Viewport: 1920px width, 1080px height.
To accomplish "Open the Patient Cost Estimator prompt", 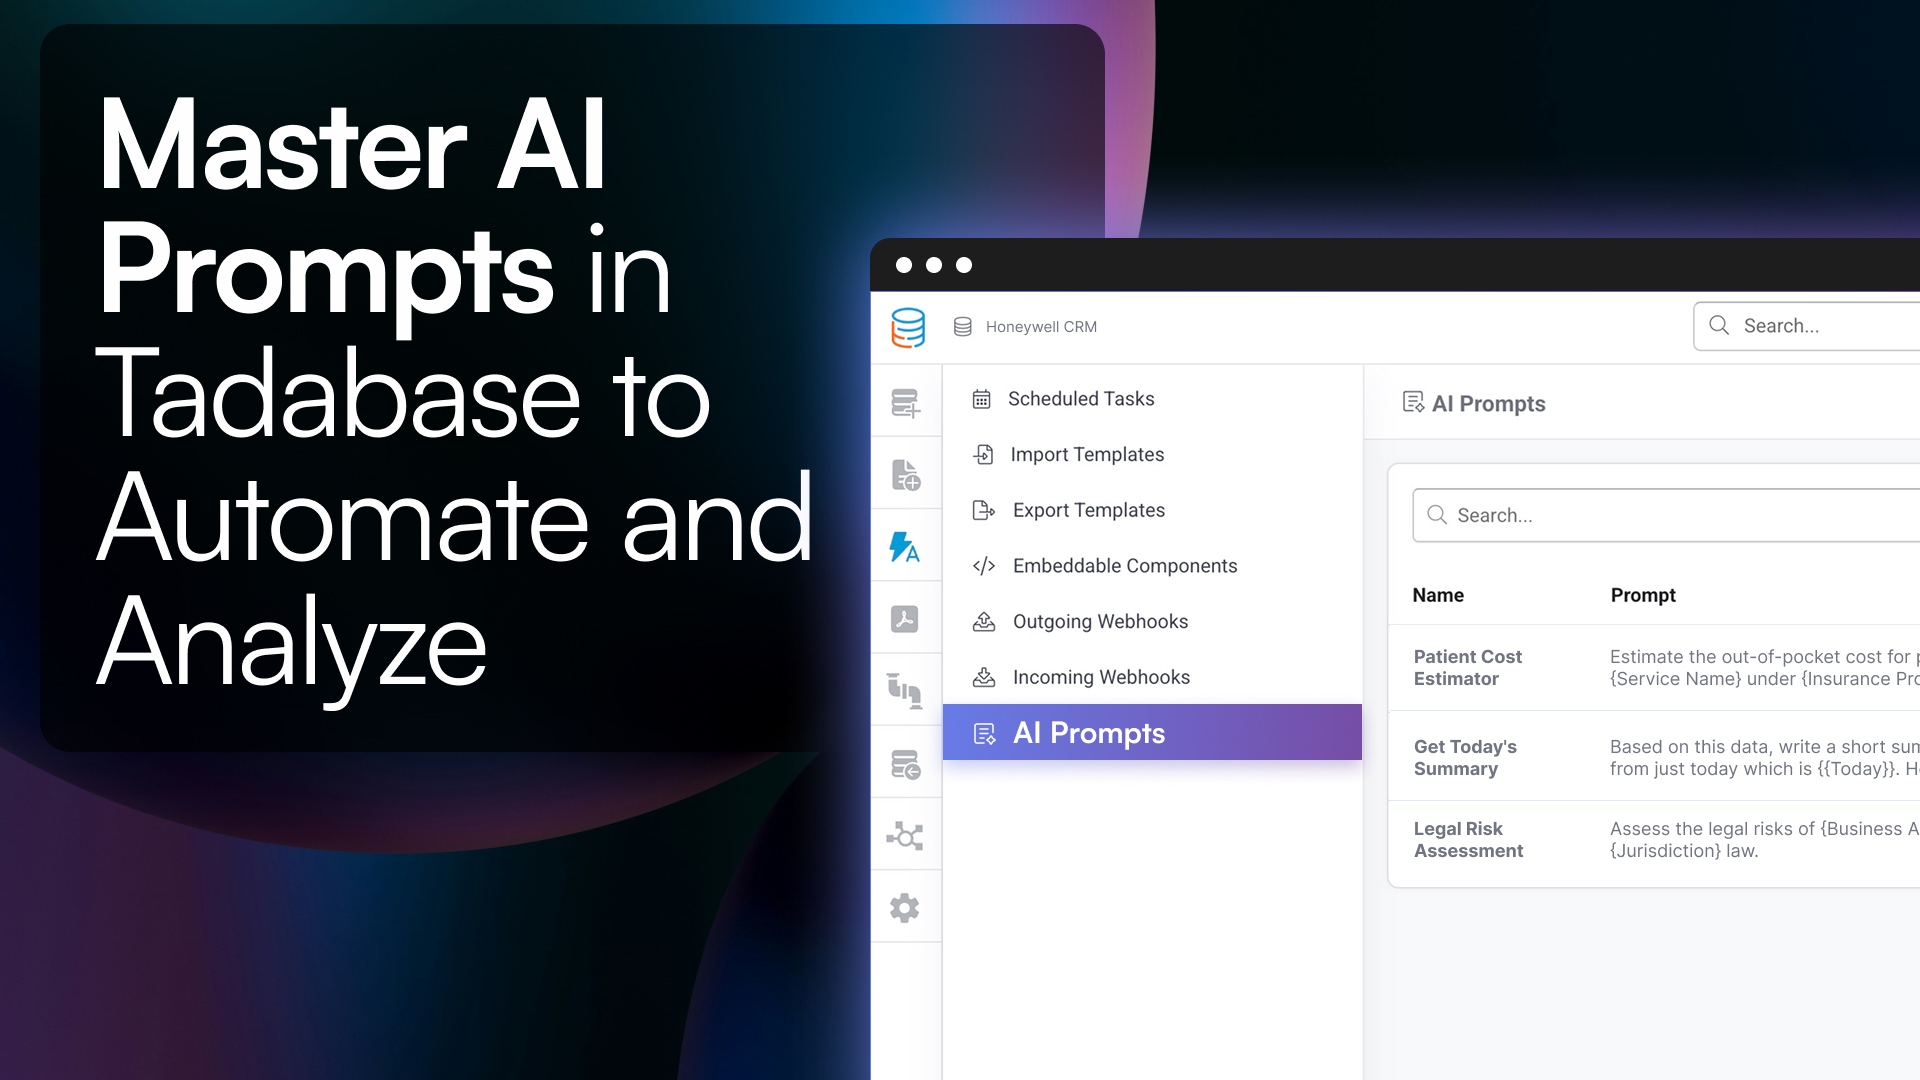I will click(x=1467, y=667).
